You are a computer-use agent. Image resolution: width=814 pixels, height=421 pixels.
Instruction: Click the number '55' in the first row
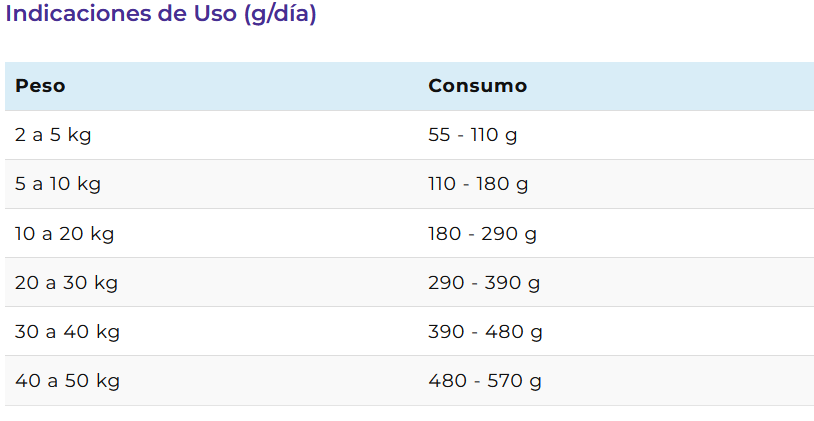[x=439, y=135]
